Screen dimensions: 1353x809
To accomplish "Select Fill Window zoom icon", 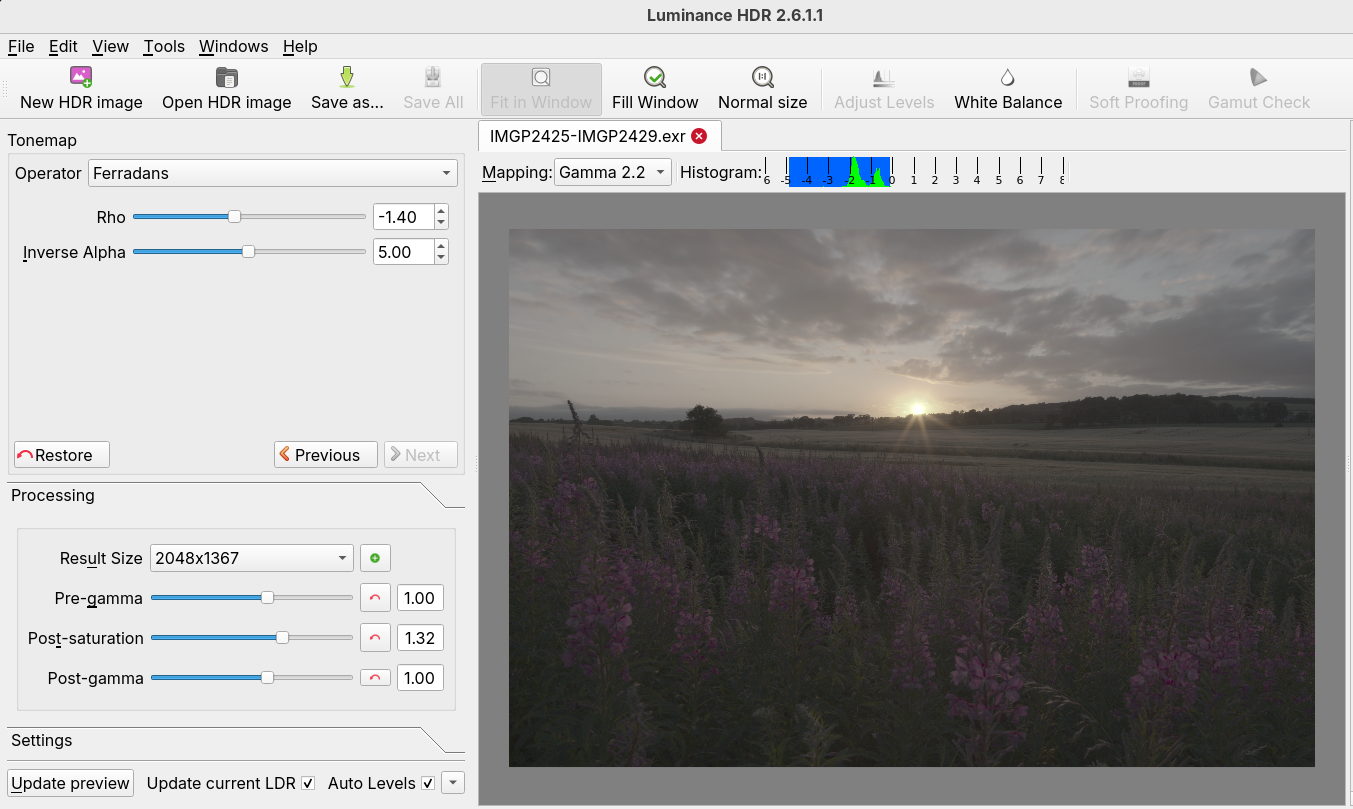I will tap(655, 78).
